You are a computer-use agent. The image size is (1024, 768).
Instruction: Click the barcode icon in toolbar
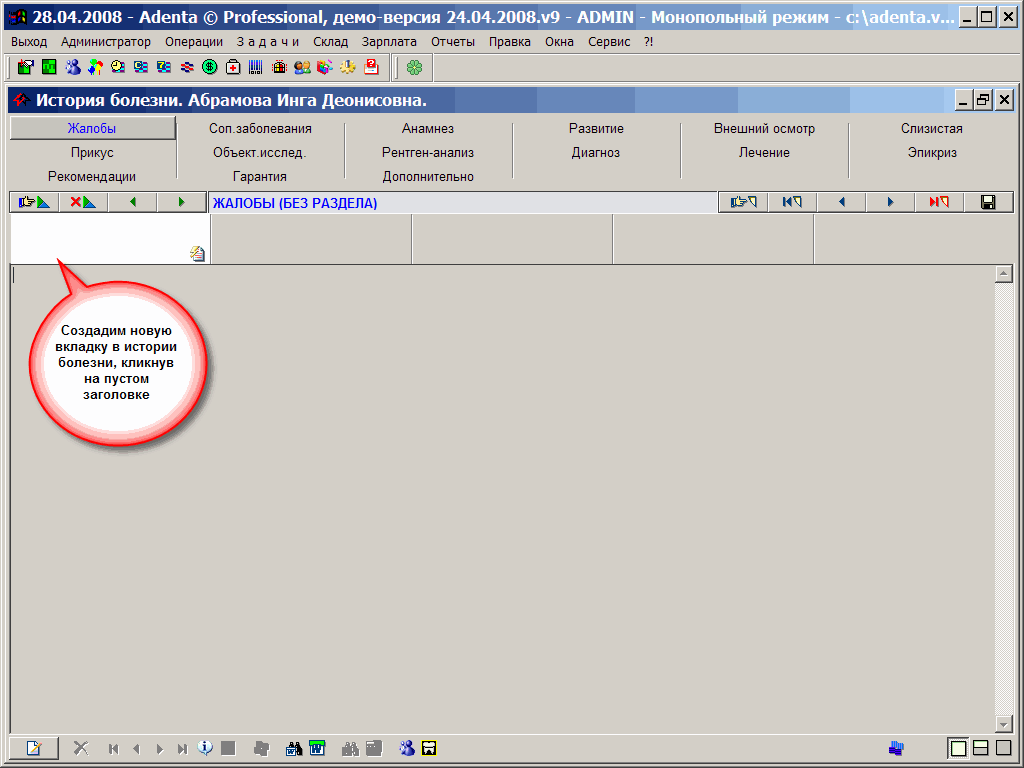pyautogui.click(x=255, y=67)
